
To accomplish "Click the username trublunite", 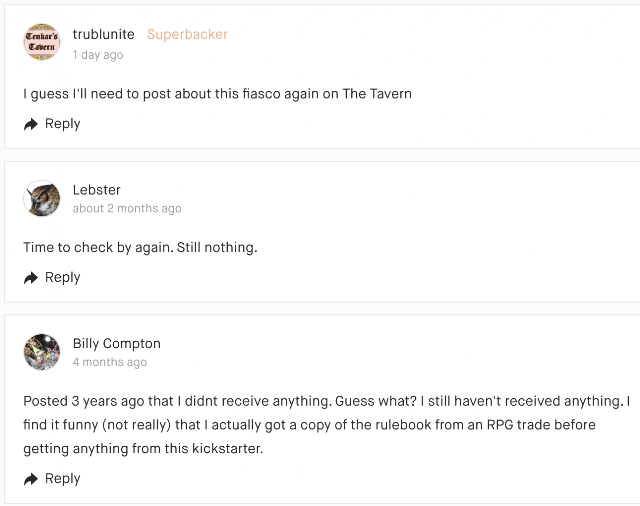I will tap(103, 34).
